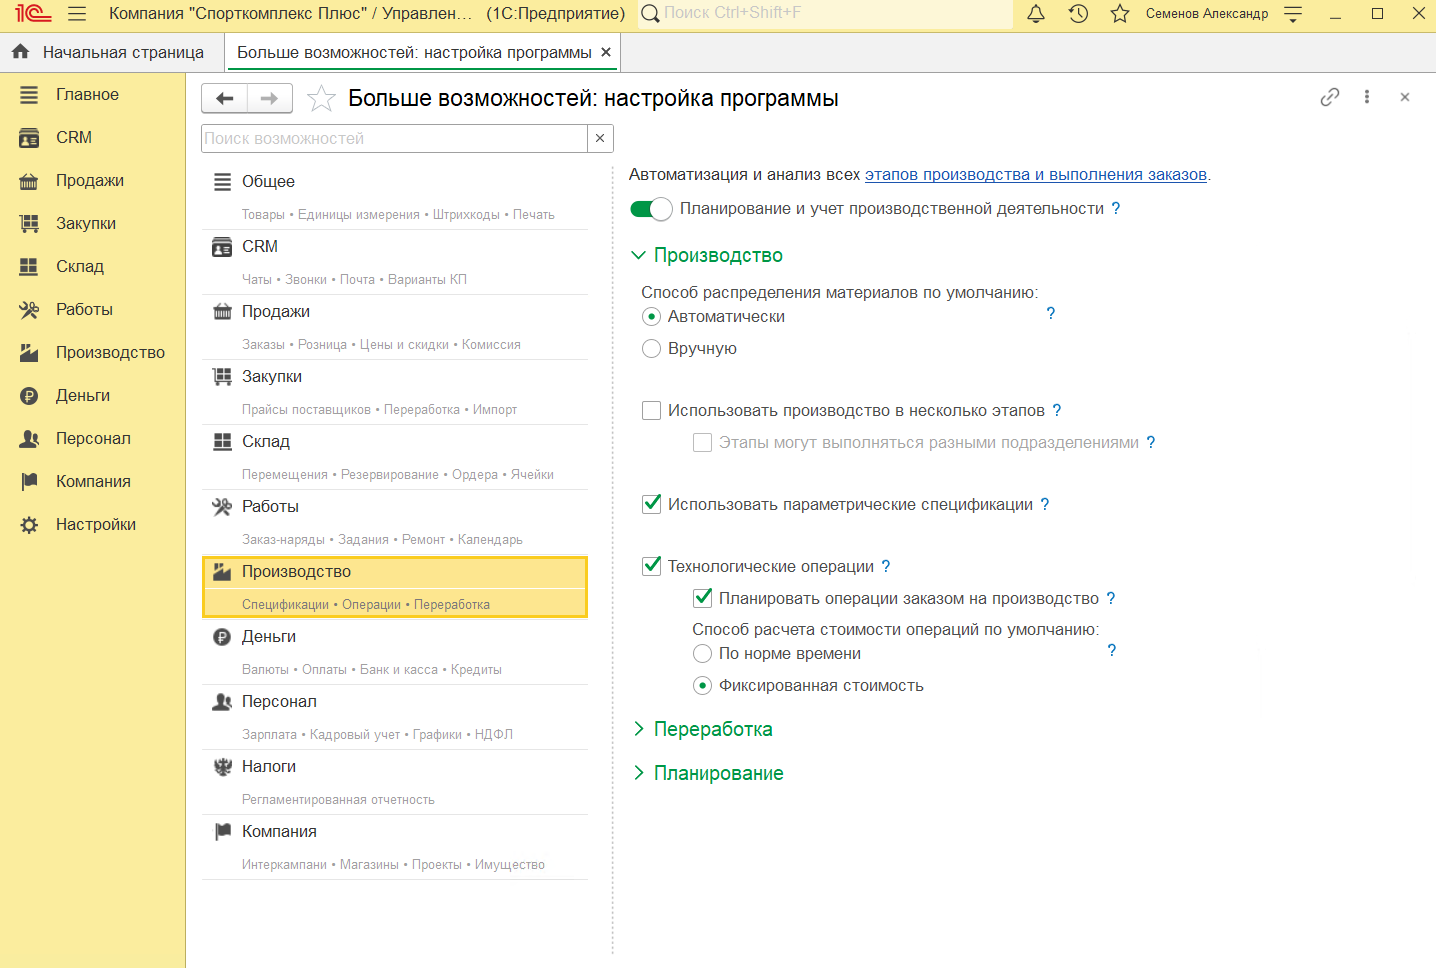Select Автоматически distribution radio button
The image size is (1436, 968).
[x=651, y=317]
